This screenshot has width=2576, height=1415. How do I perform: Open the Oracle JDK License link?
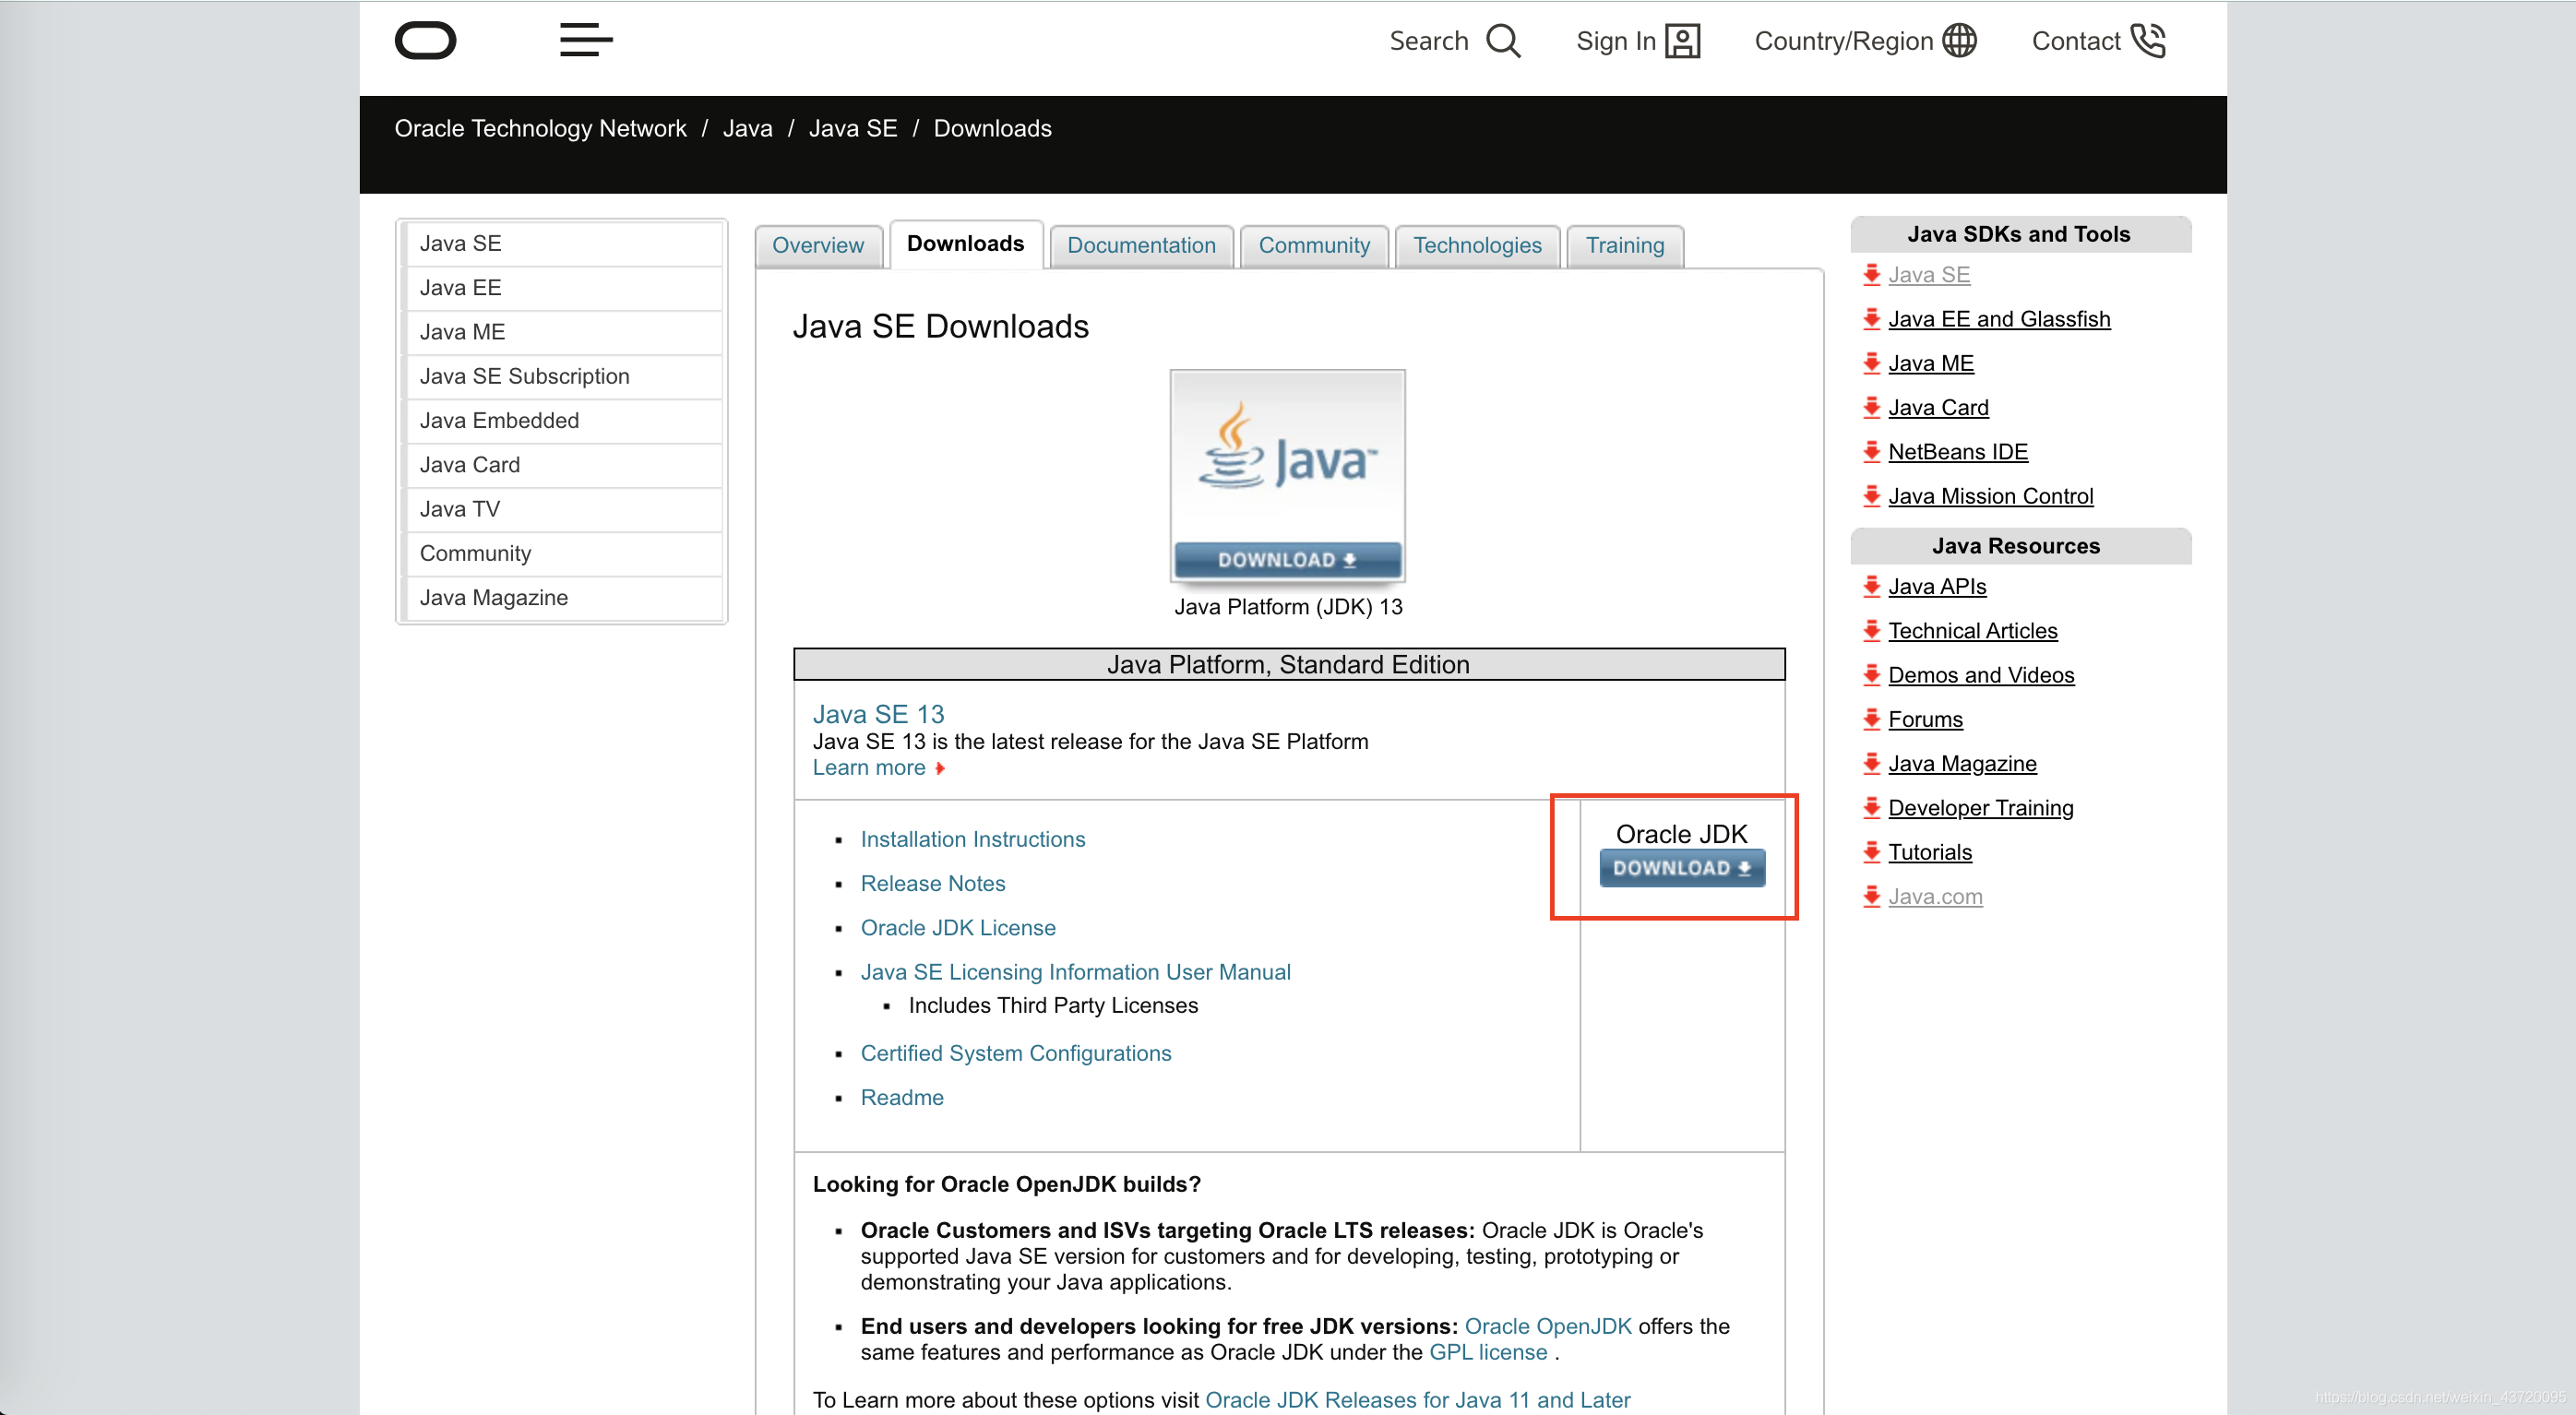pos(958,928)
